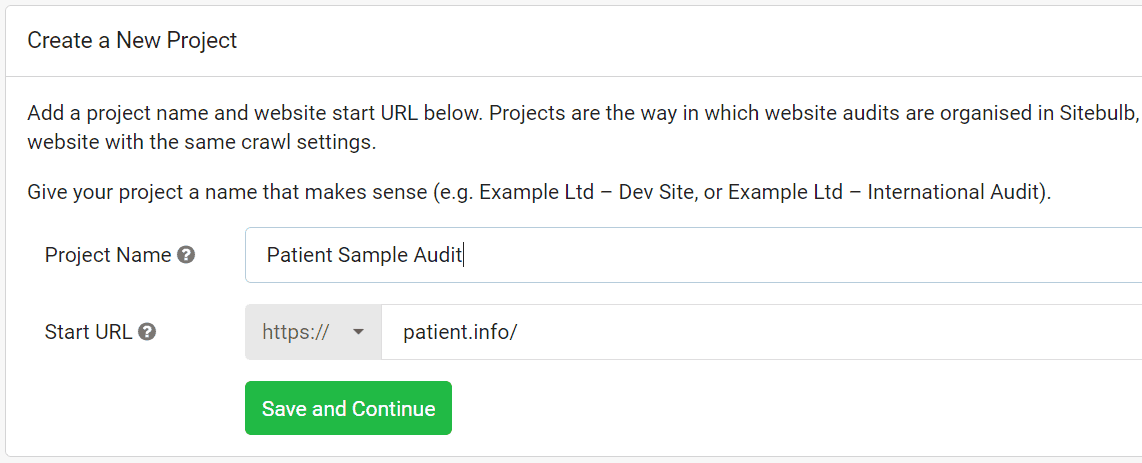The width and height of the screenshot is (1142, 463).
Task: Click empty space right of the Project Name text
Action: tap(801, 255)
